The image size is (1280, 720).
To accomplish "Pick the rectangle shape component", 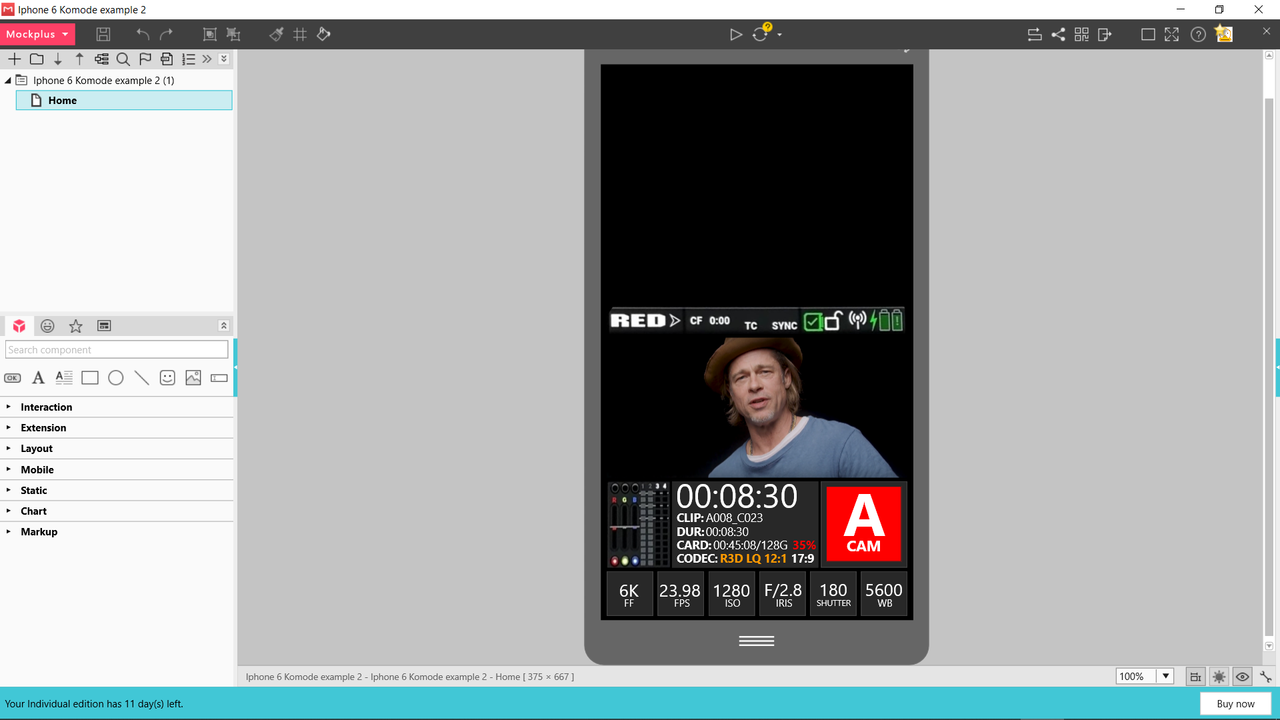I will 90,378.
